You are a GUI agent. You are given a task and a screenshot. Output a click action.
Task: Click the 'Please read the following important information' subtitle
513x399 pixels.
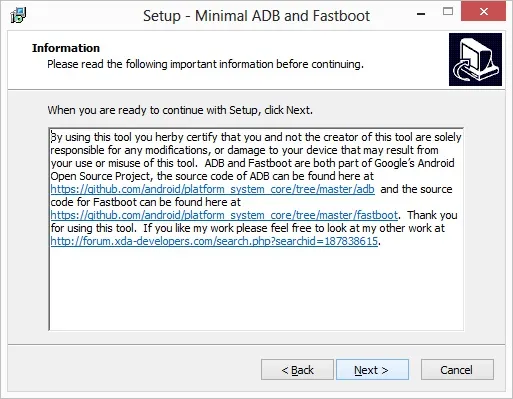(x=205, y=64)
